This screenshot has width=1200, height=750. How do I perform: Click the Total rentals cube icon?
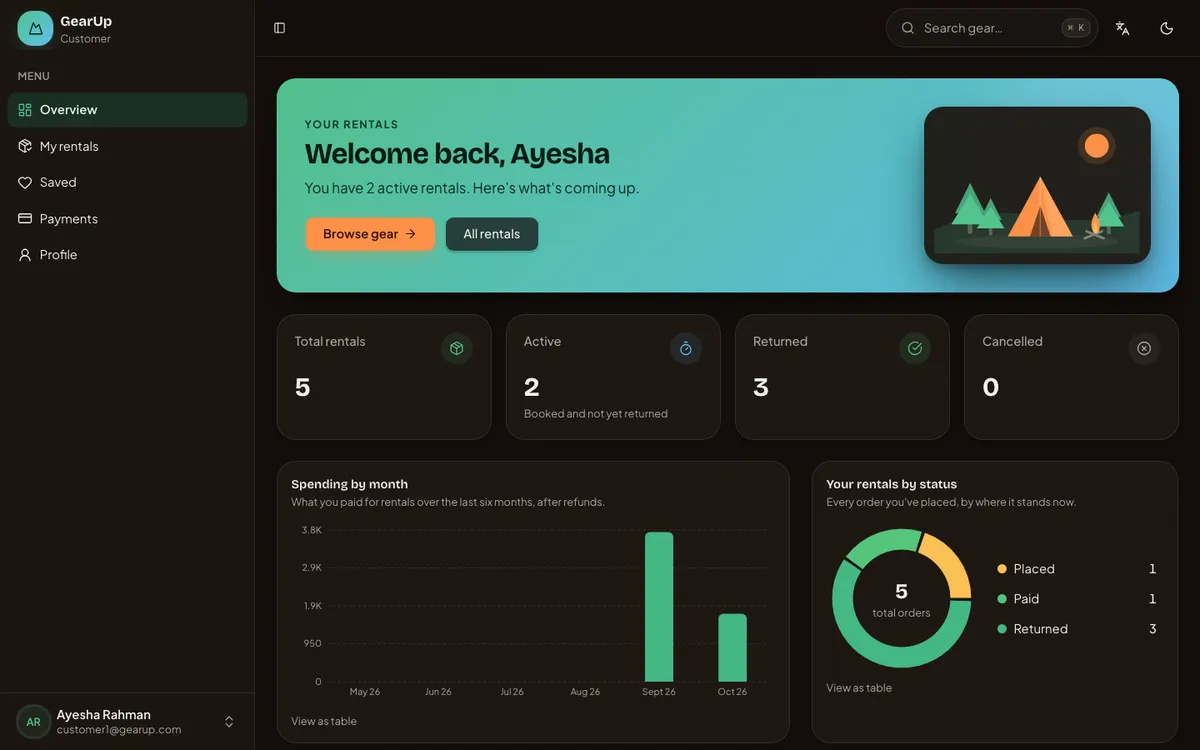click(x=456, y=348)
